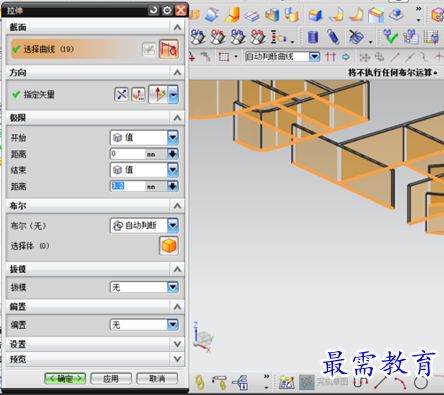This screenshot has width=444, height=395.
Task: Open the 布尔 自动判断 dropdown
Action: (173, 226)
